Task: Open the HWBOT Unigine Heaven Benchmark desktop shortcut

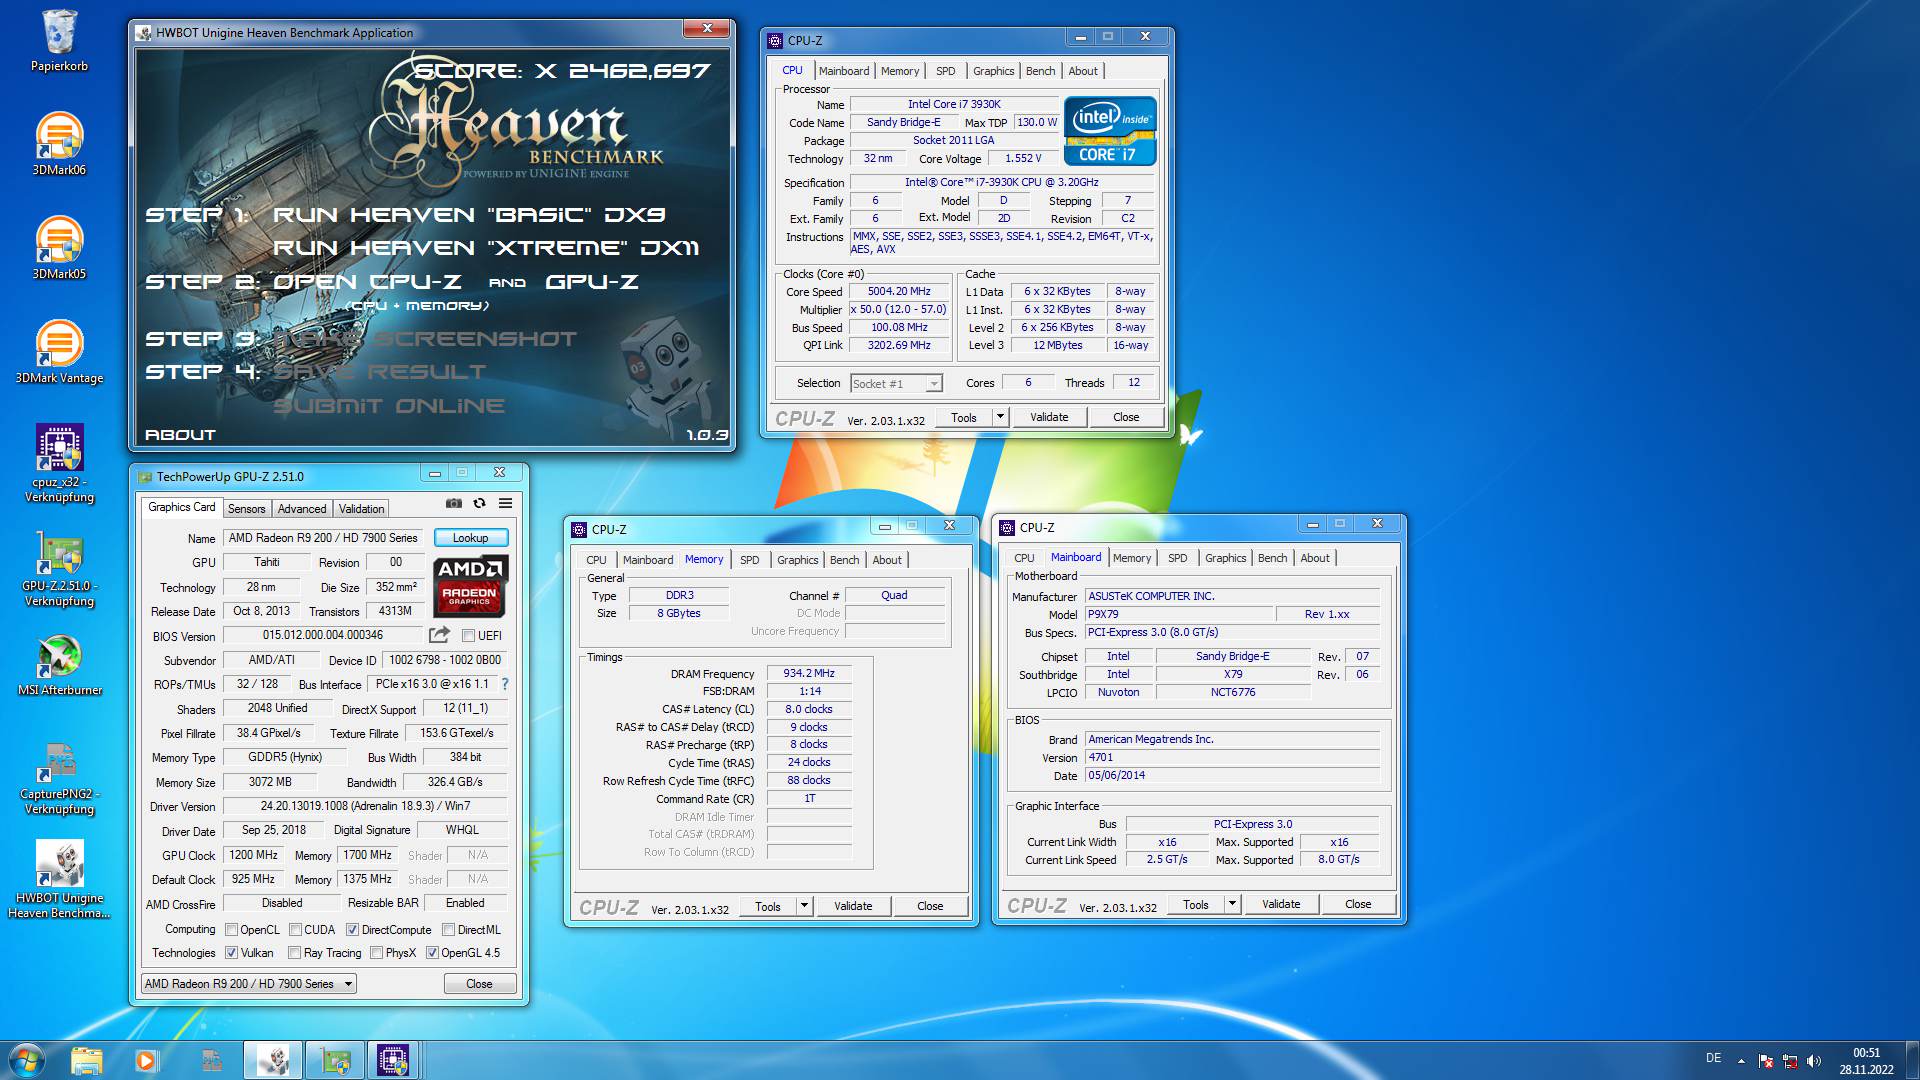Action: click(59, 879)
